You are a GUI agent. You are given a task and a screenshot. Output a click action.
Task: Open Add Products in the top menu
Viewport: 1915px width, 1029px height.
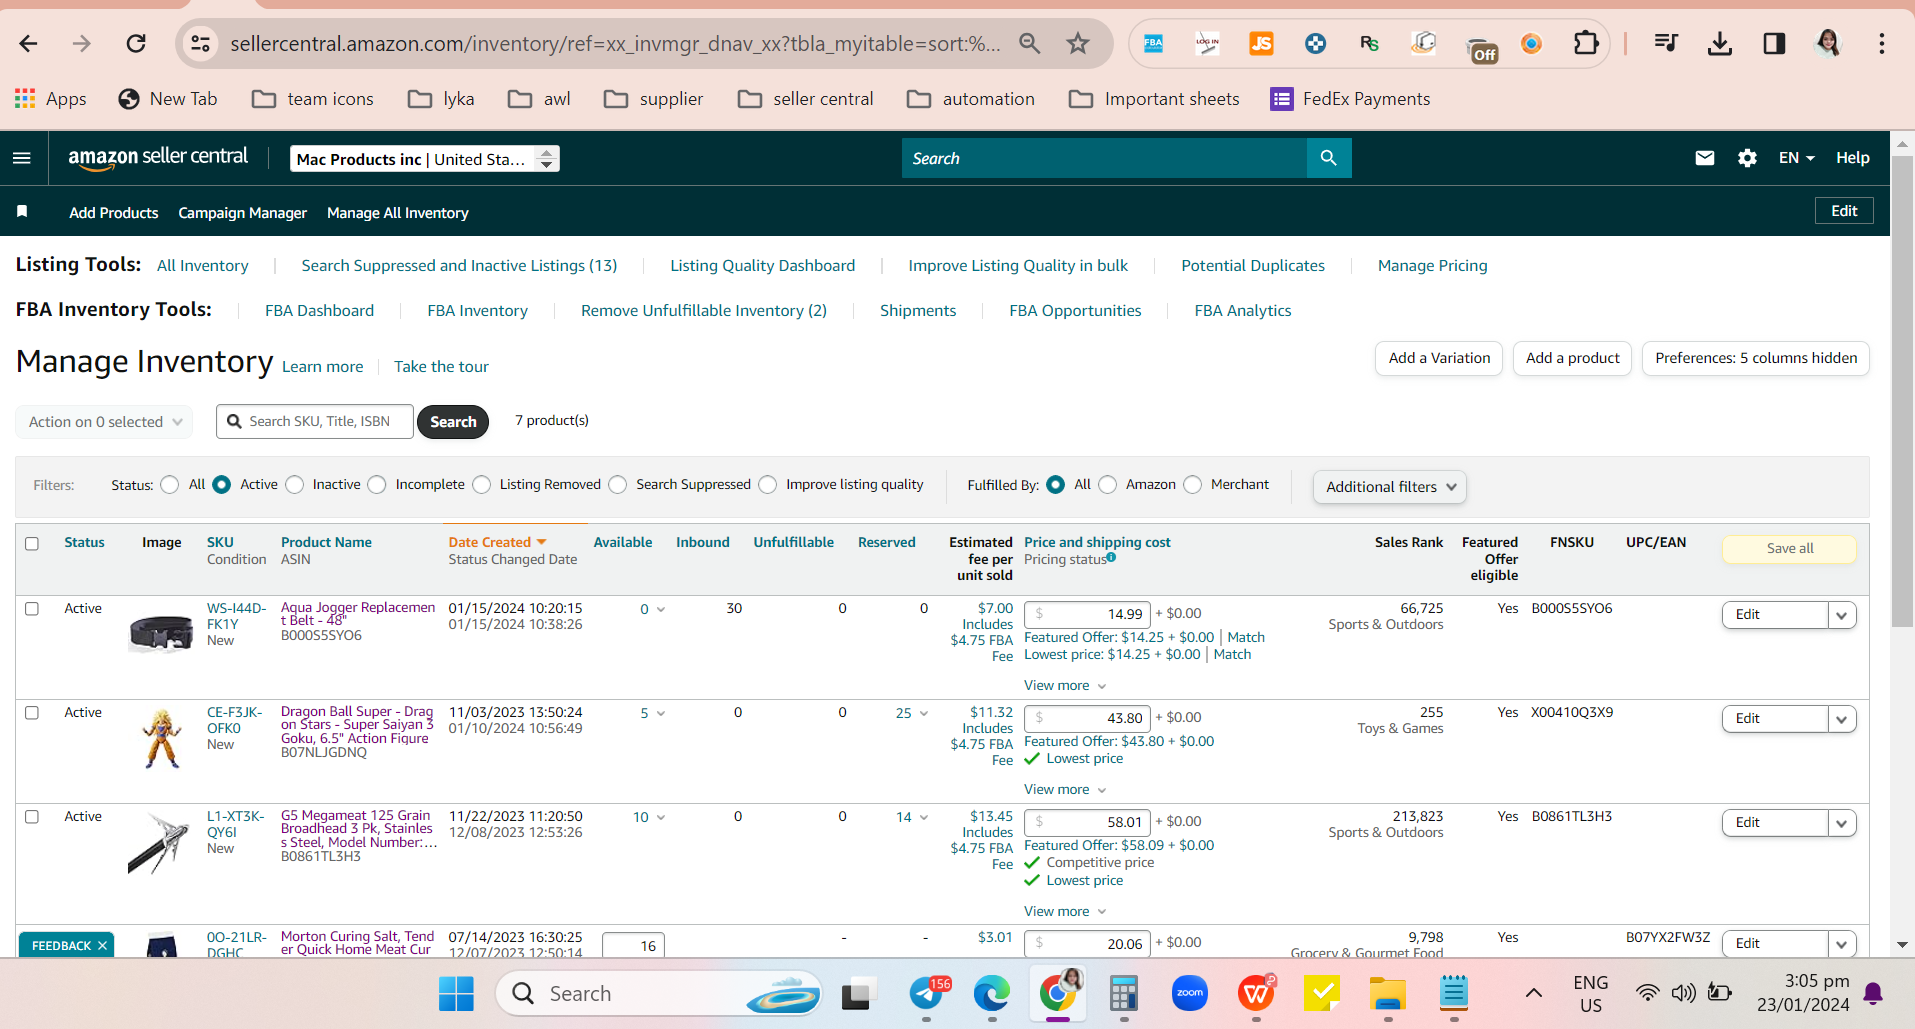click(114, 213)
